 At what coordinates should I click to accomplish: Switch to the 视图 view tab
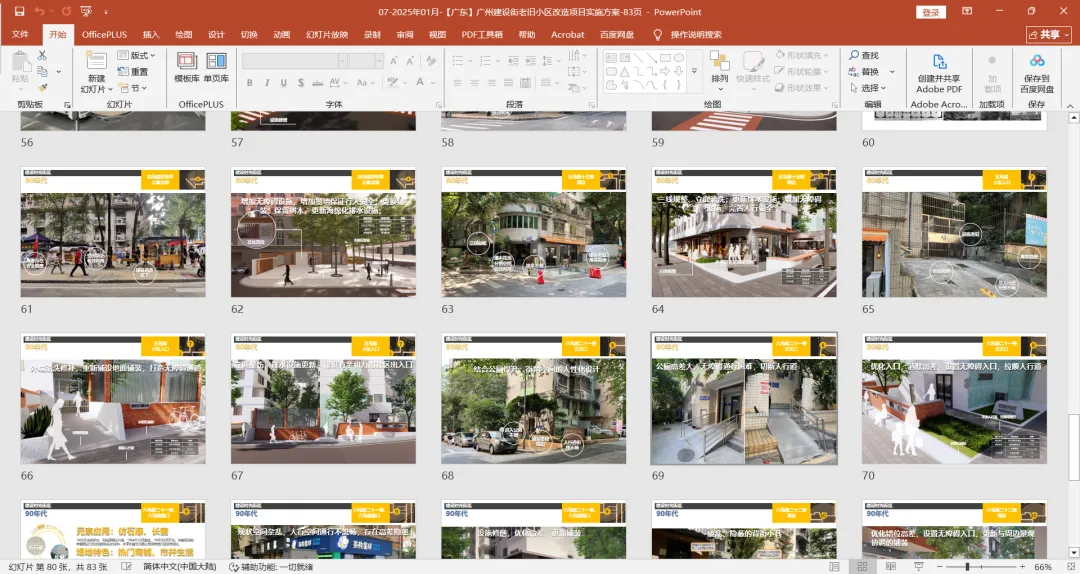[437, 34]
